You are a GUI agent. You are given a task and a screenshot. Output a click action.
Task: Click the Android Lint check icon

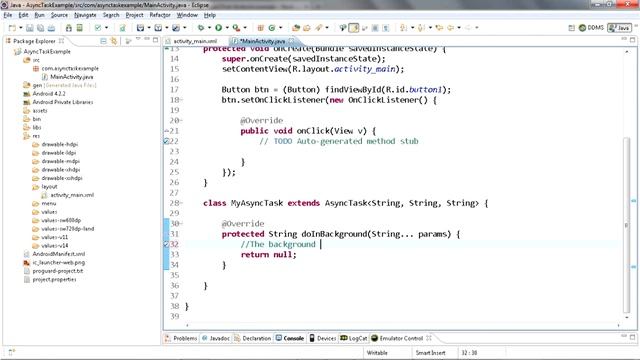click(x=98, y=28)
